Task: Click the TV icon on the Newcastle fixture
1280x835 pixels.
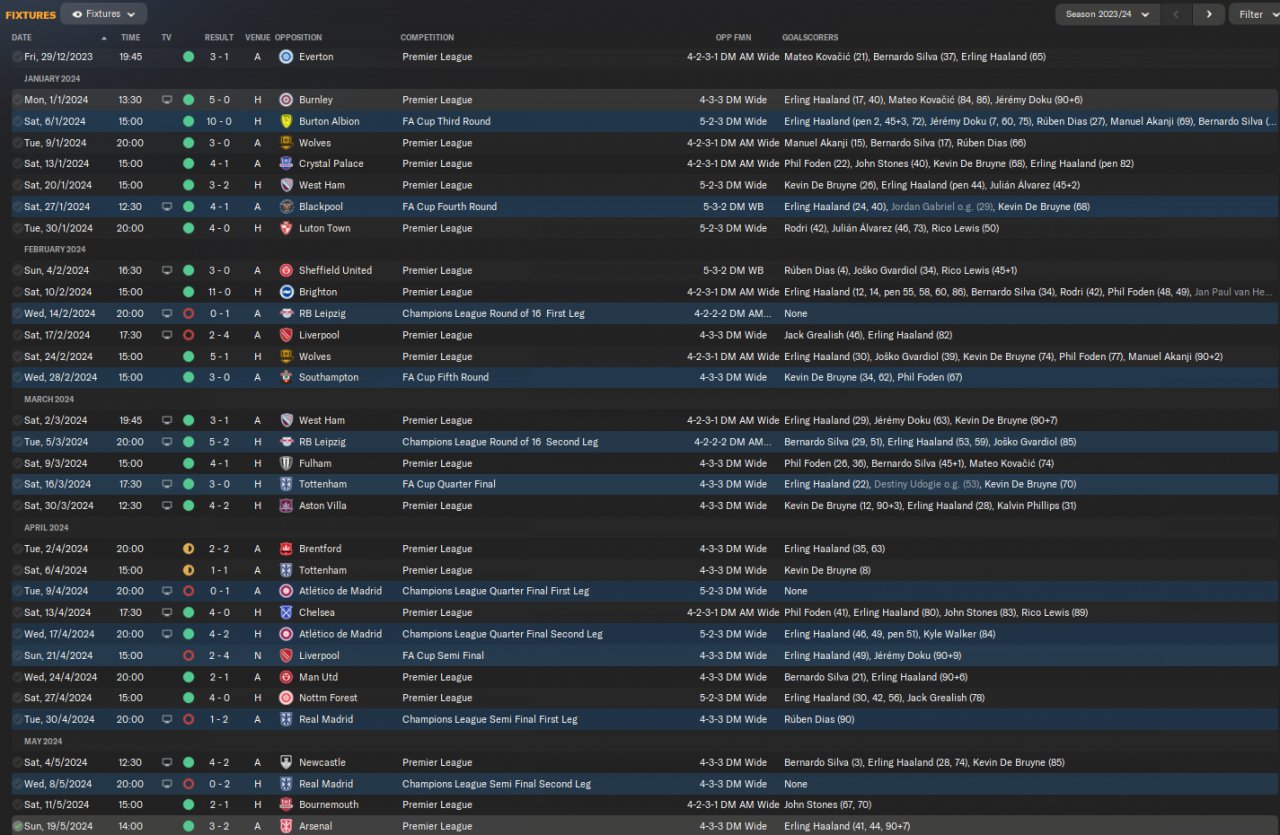Action: point(167,763)
